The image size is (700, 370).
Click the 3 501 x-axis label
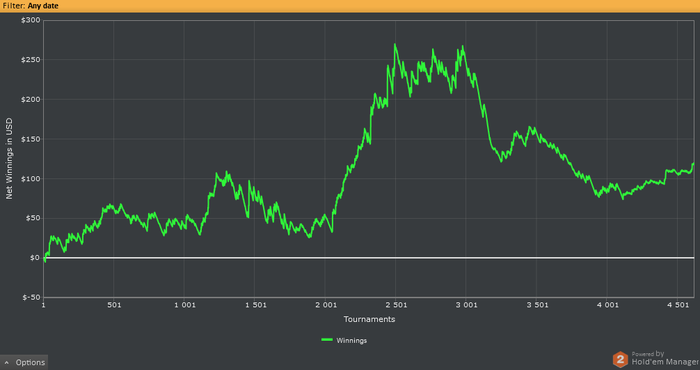537,305
